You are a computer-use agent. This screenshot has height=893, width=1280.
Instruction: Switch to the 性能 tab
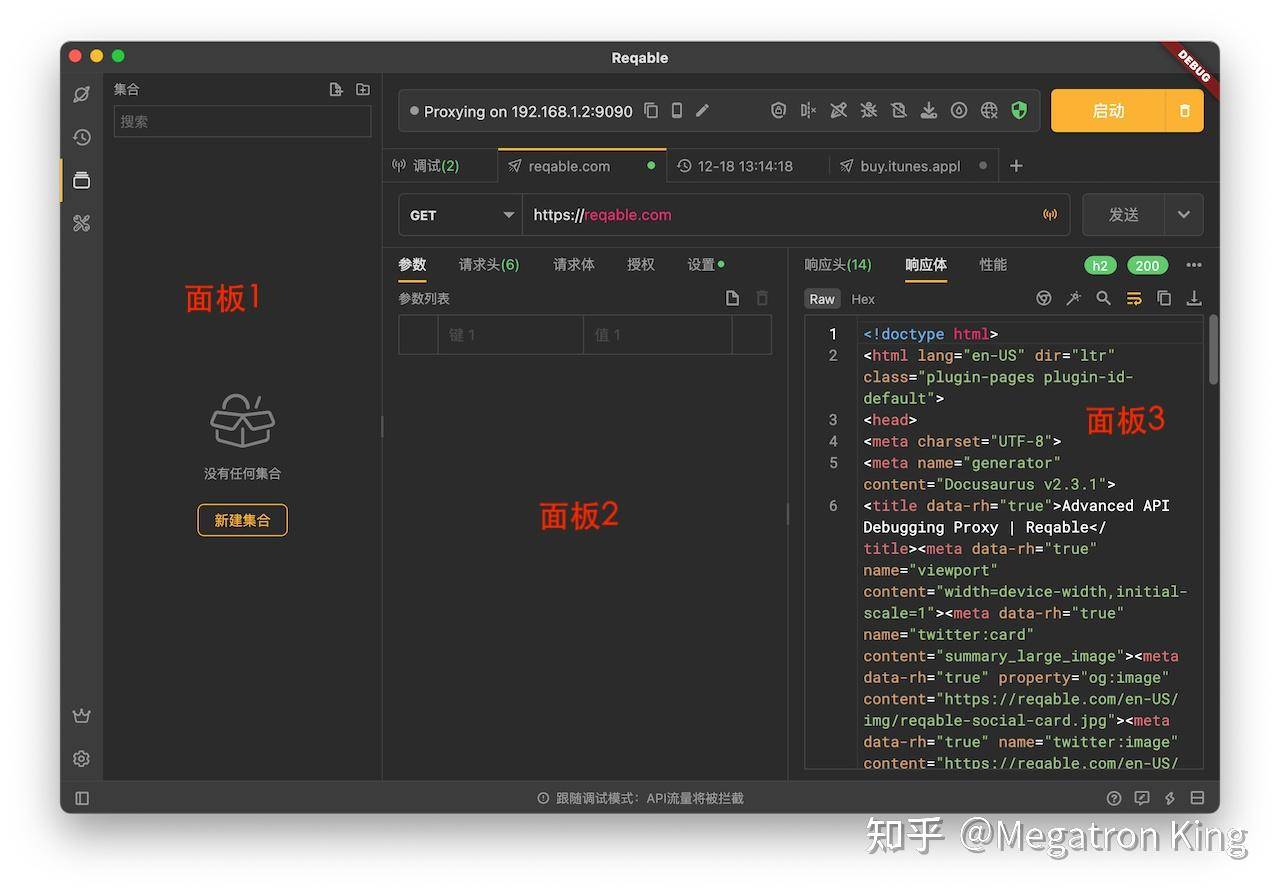pyautogui.click(x=993, y=265)
